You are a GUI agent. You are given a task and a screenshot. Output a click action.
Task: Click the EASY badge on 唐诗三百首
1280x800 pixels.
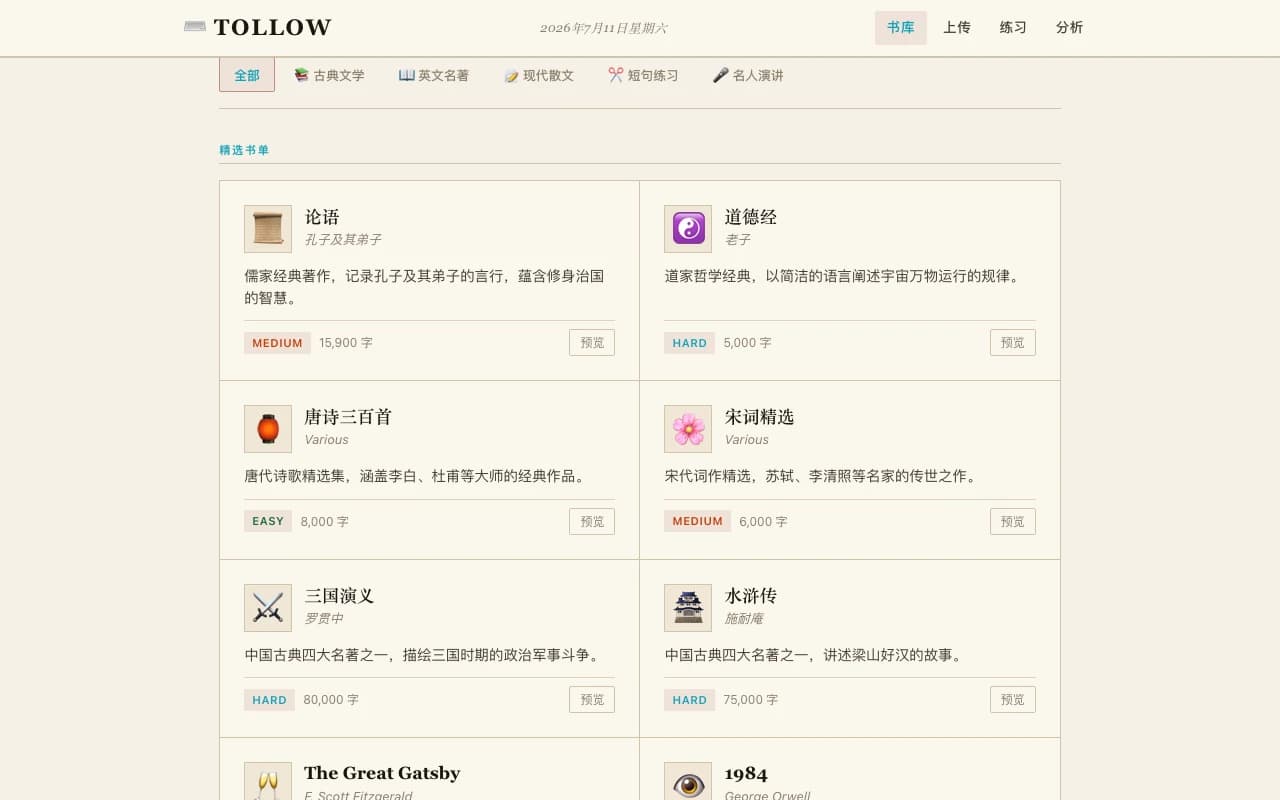tap(268, 521)
